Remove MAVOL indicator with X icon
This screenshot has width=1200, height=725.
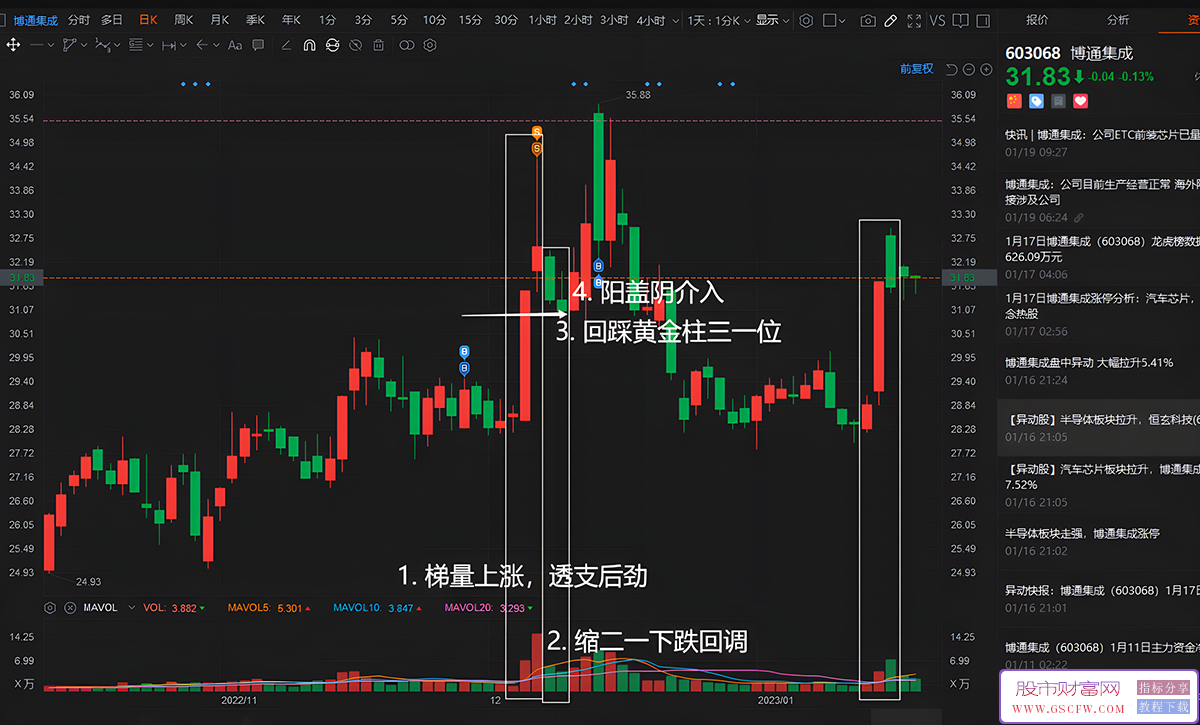(x=70, y=607)
